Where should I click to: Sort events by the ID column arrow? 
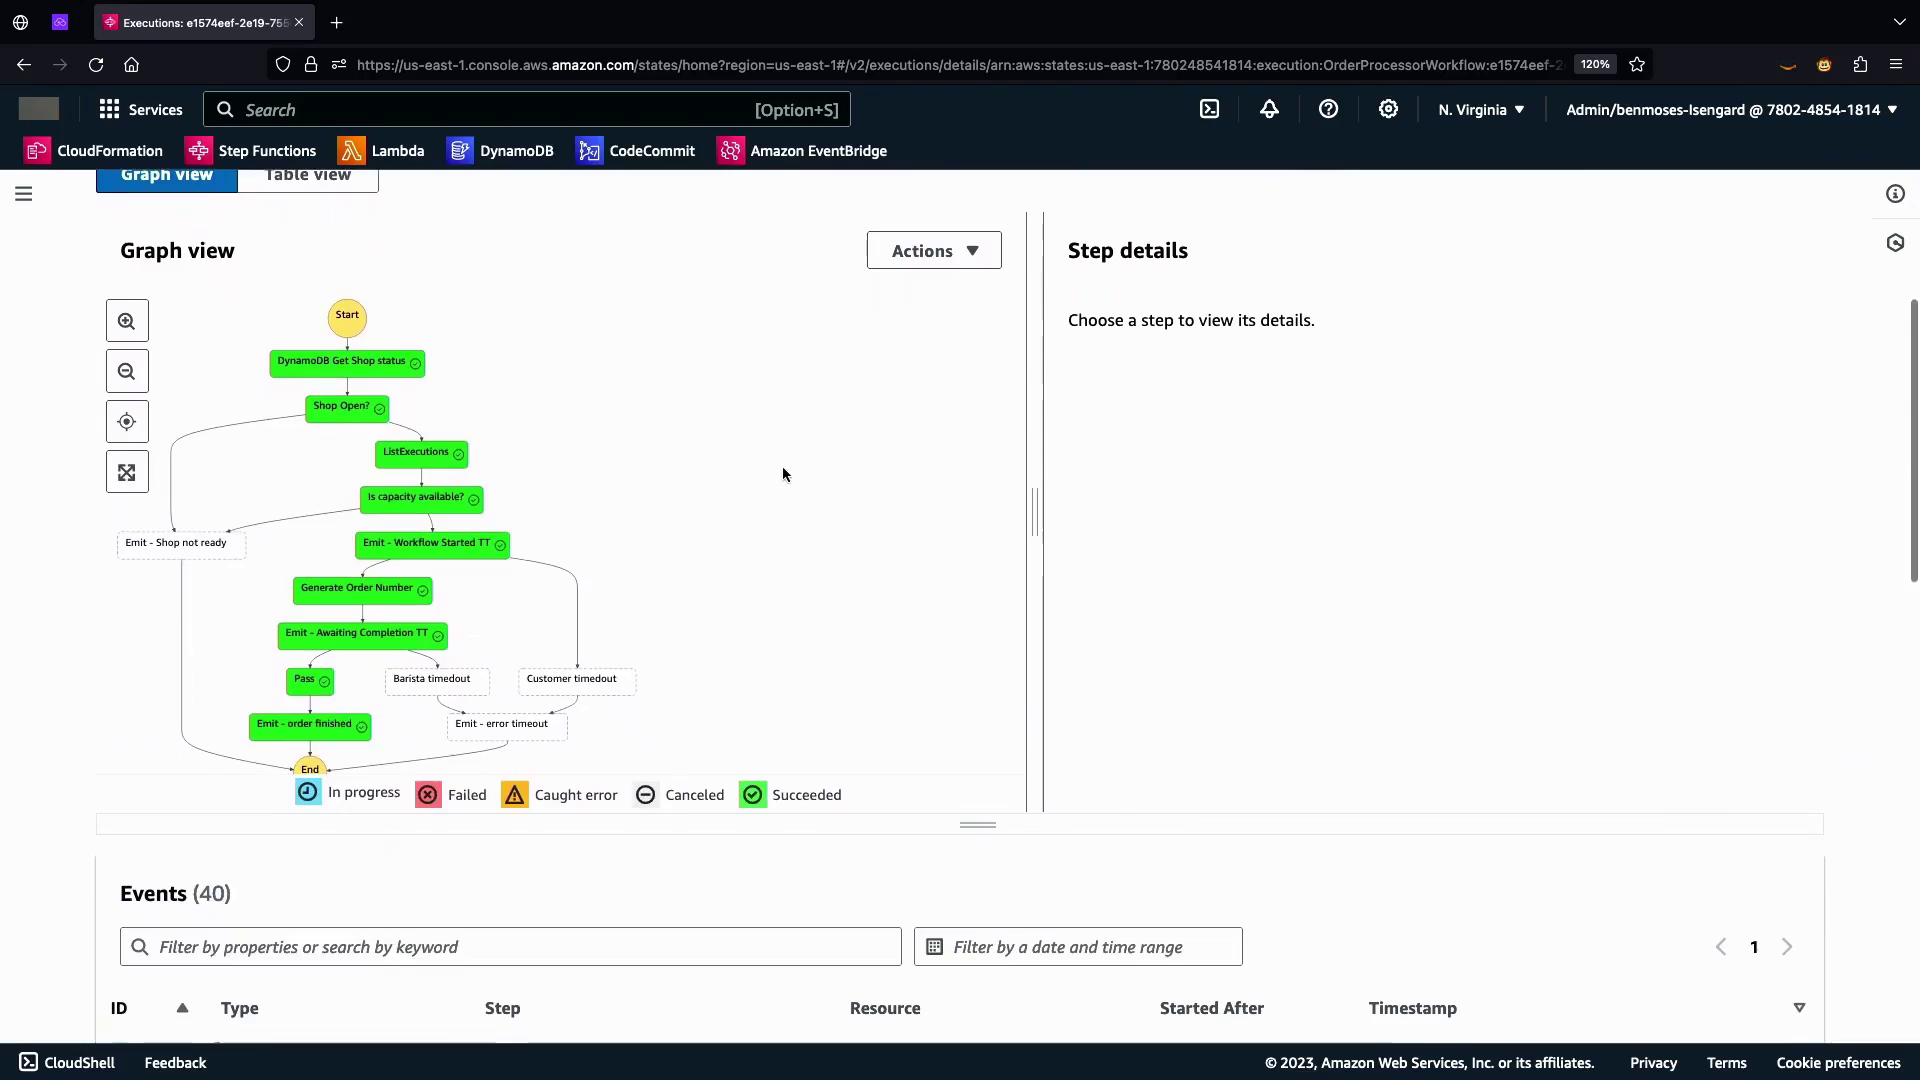tap(182, 1008)
